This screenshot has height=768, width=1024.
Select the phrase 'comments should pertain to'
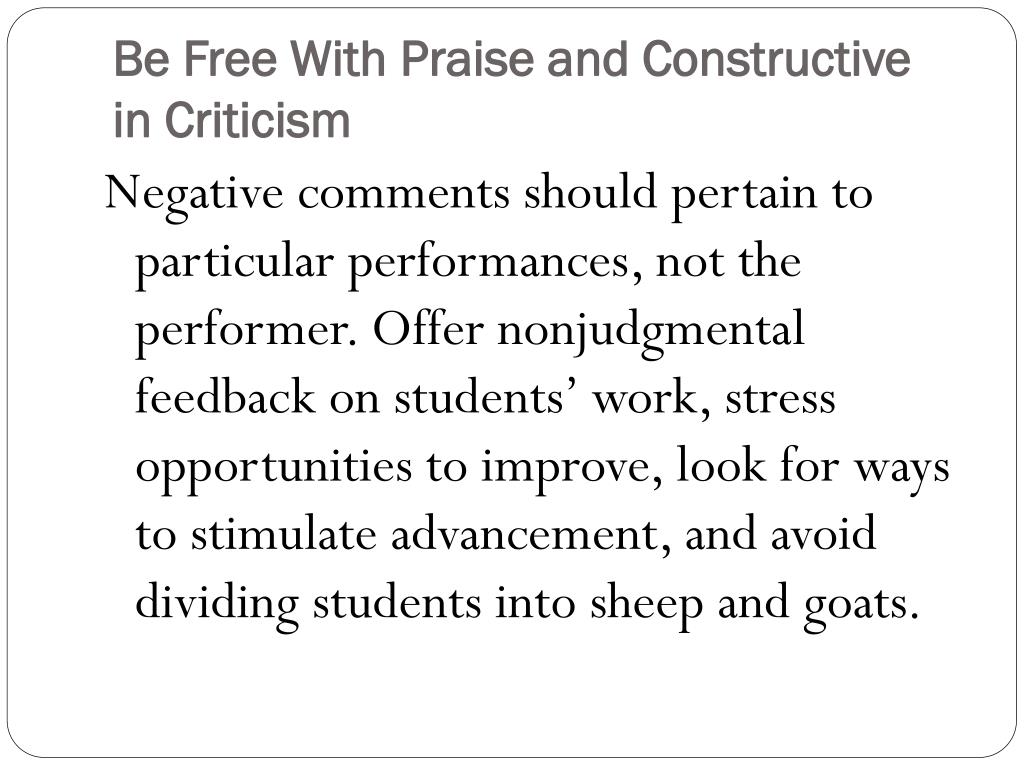(585, 194)
